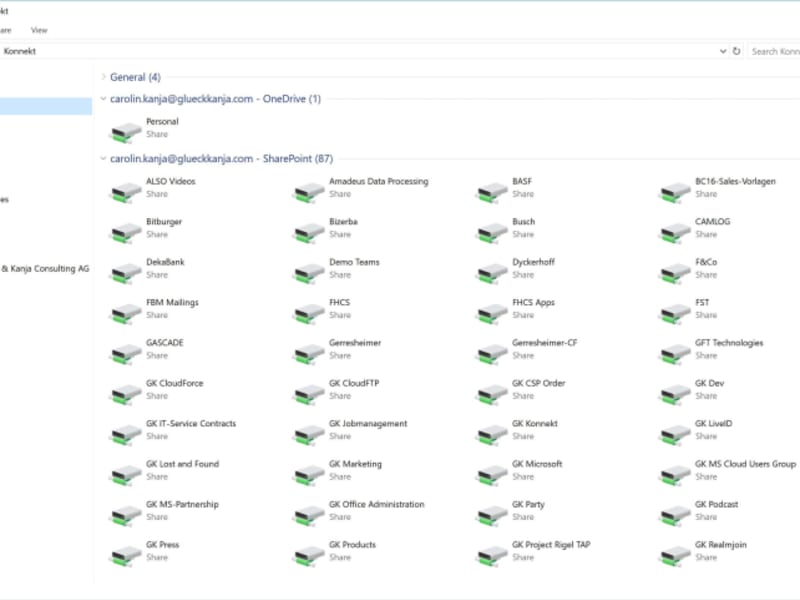
Task: Select the GK CSP Order drive icon
Action: click(x=492, y=393)
